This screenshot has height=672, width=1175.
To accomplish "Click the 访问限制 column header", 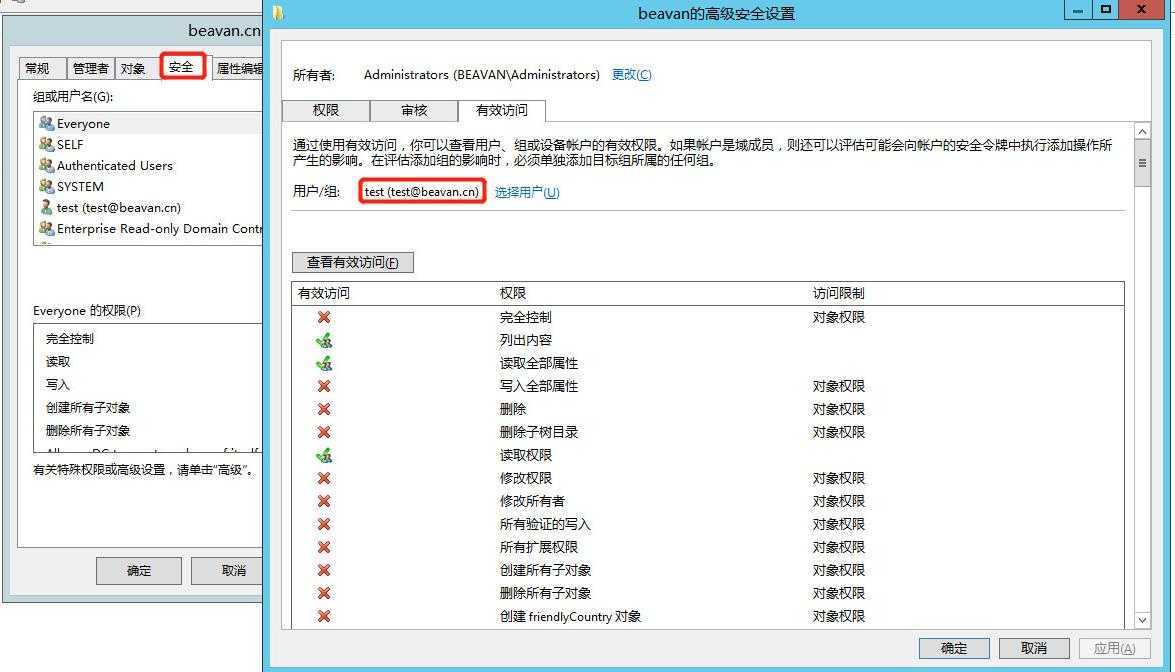I will pos(839,293).
